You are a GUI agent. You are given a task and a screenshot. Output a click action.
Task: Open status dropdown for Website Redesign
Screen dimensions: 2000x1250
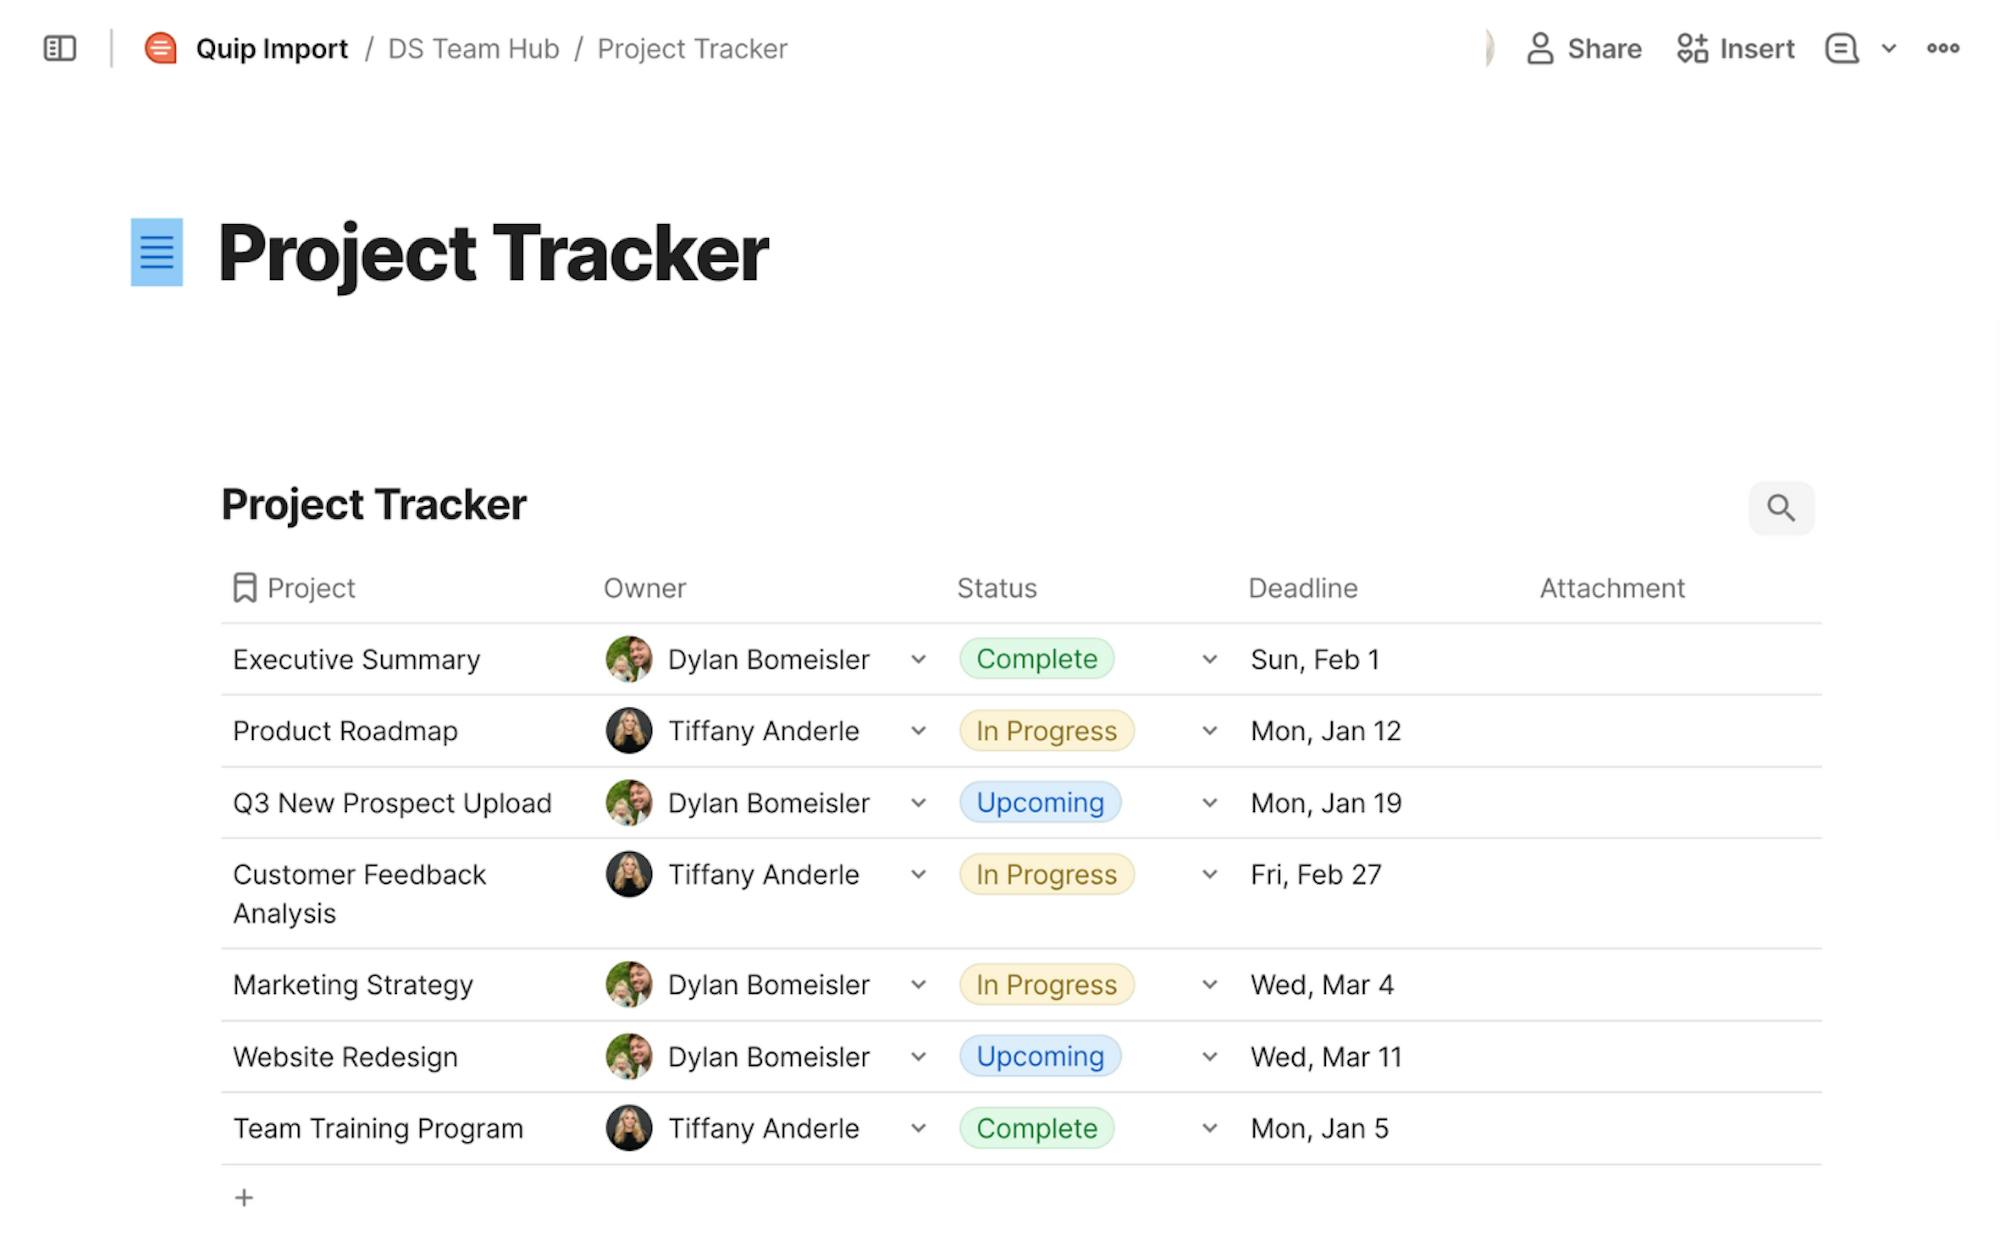(1209, 1057)
